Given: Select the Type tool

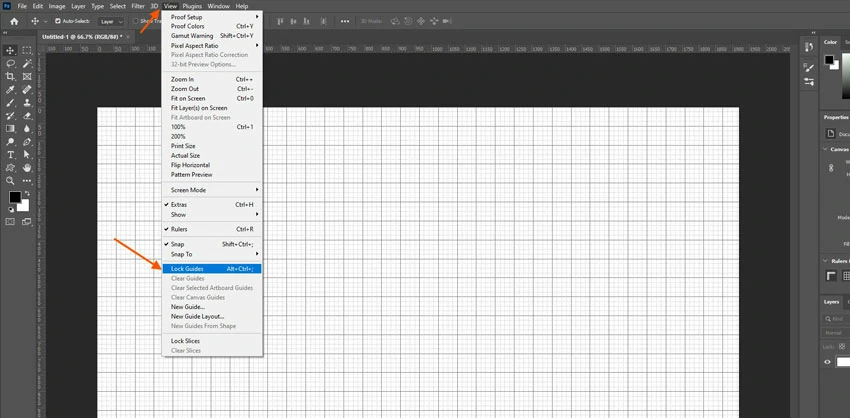Looking at the screenshot, I should (x=11, y=155).
